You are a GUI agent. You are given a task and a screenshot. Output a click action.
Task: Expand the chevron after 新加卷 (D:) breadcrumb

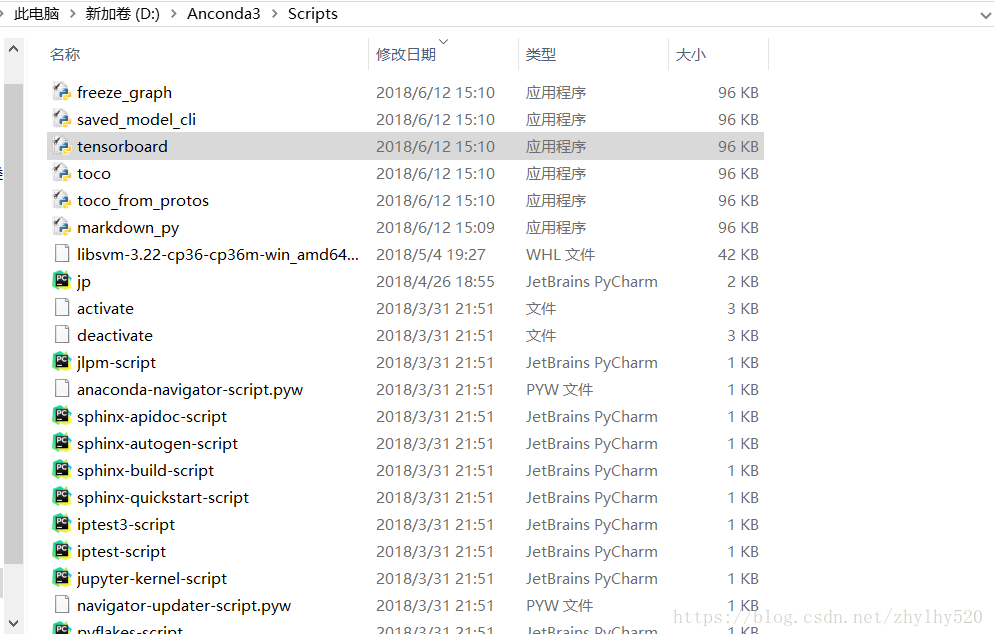173,14
